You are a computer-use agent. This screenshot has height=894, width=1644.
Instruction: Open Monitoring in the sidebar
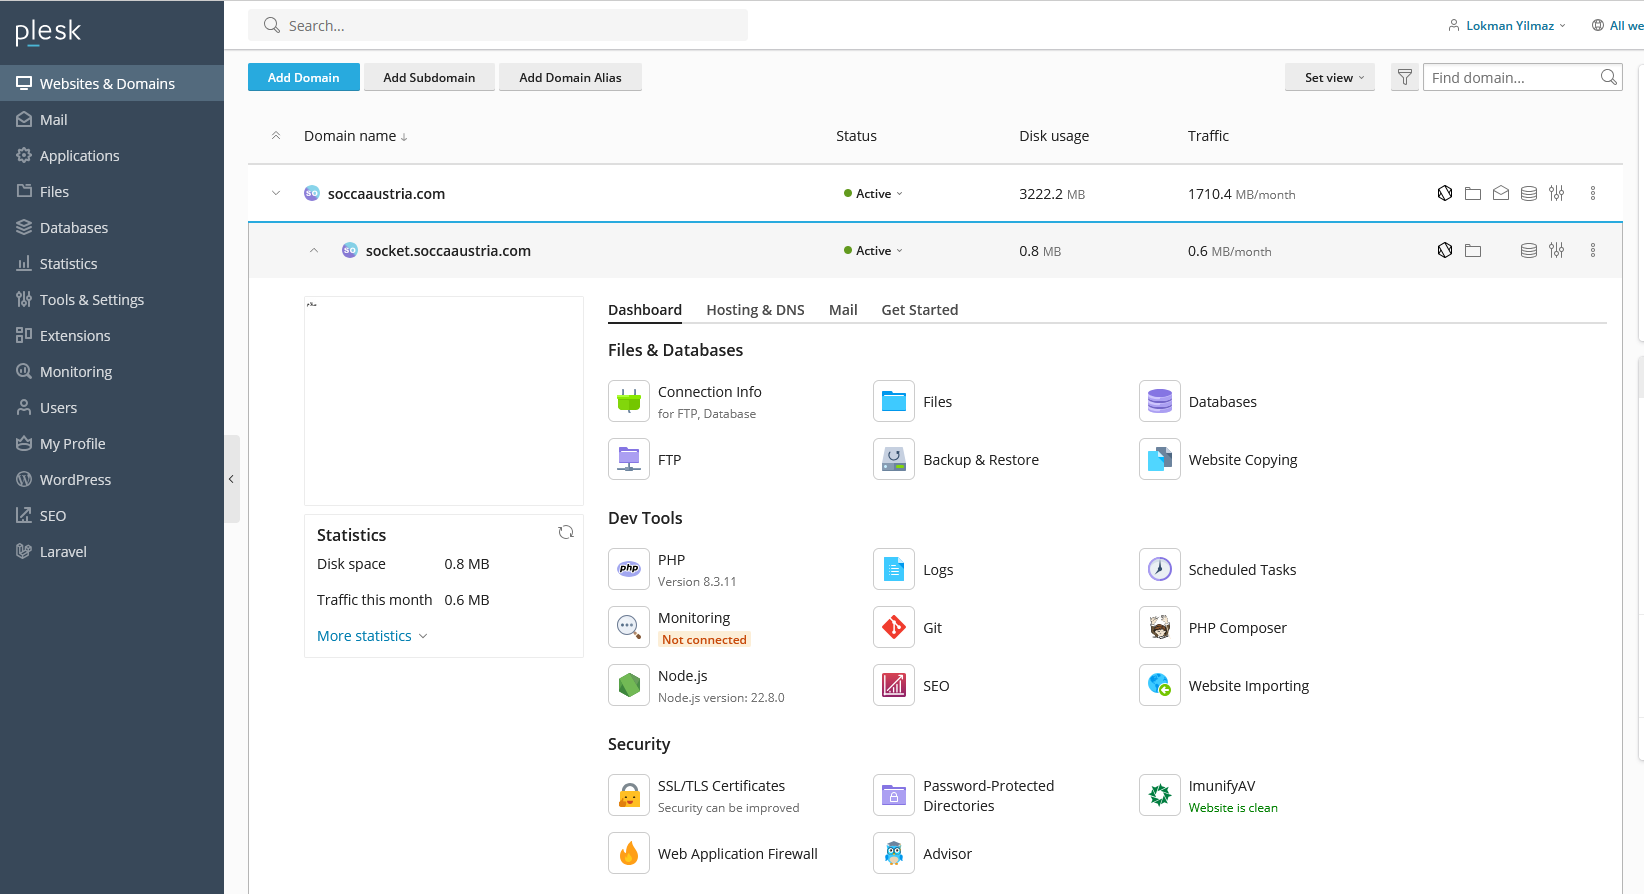pyautogui.click(x=112, y=371)
